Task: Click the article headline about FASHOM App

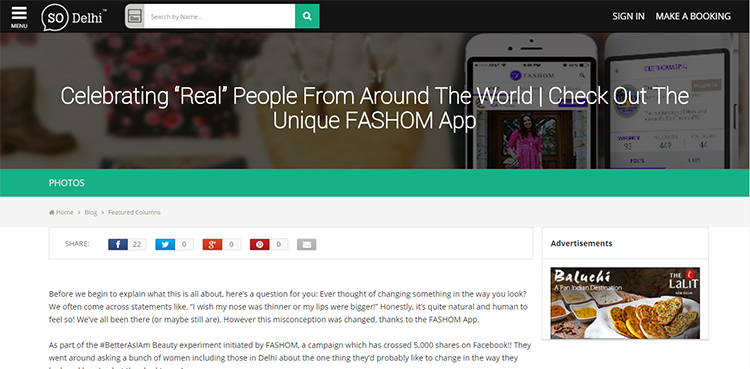Action: point(375,109)
